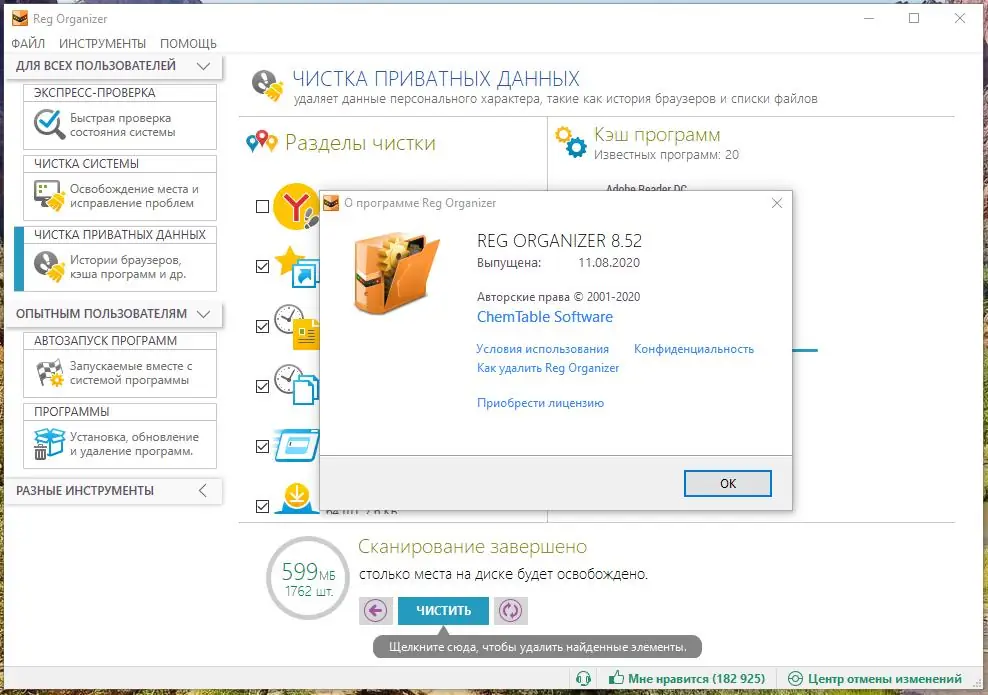Uncheck the blue input-field section checkbox

click(263, 446)
